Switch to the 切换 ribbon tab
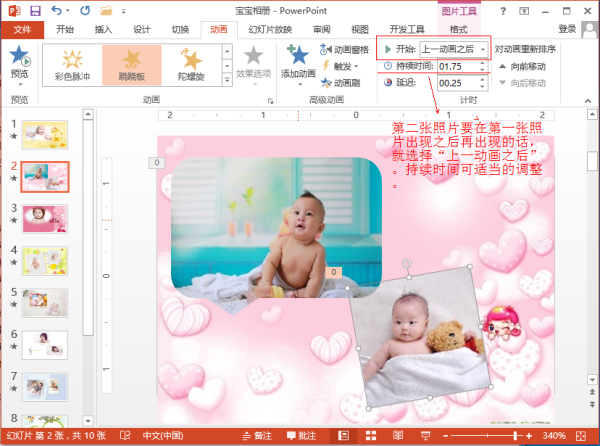 (180, 29)
